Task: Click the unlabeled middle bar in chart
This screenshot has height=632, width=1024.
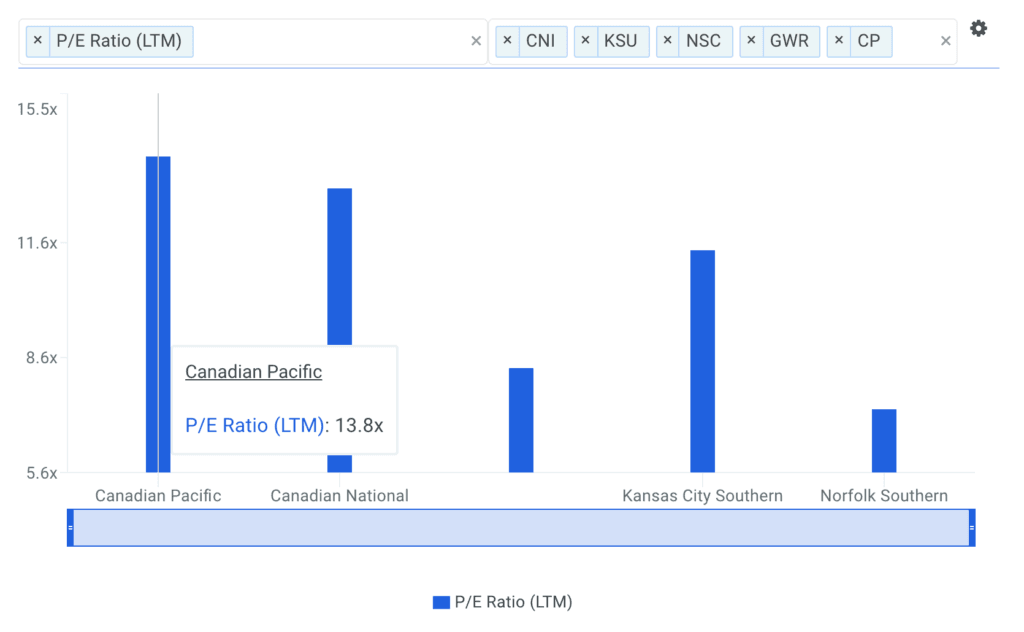Action: click(520, 420)
